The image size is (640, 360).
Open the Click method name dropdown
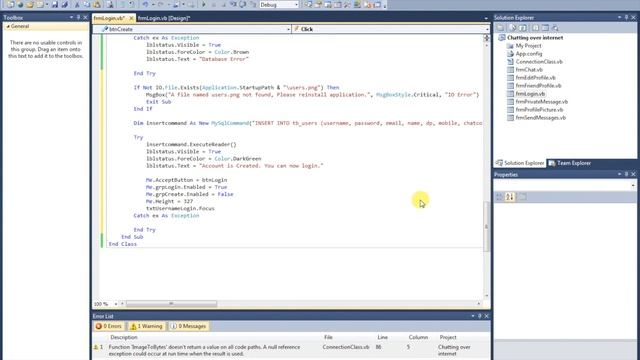[487, 29]
